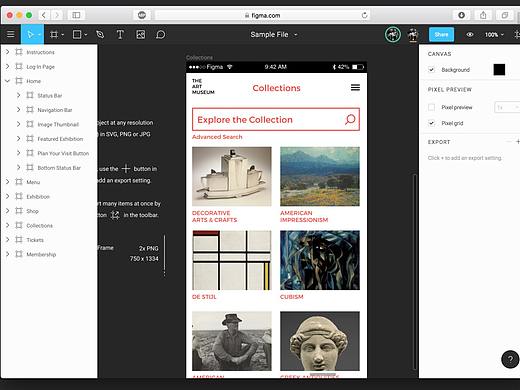Click the second collaborator avatar

coord(413,34)
